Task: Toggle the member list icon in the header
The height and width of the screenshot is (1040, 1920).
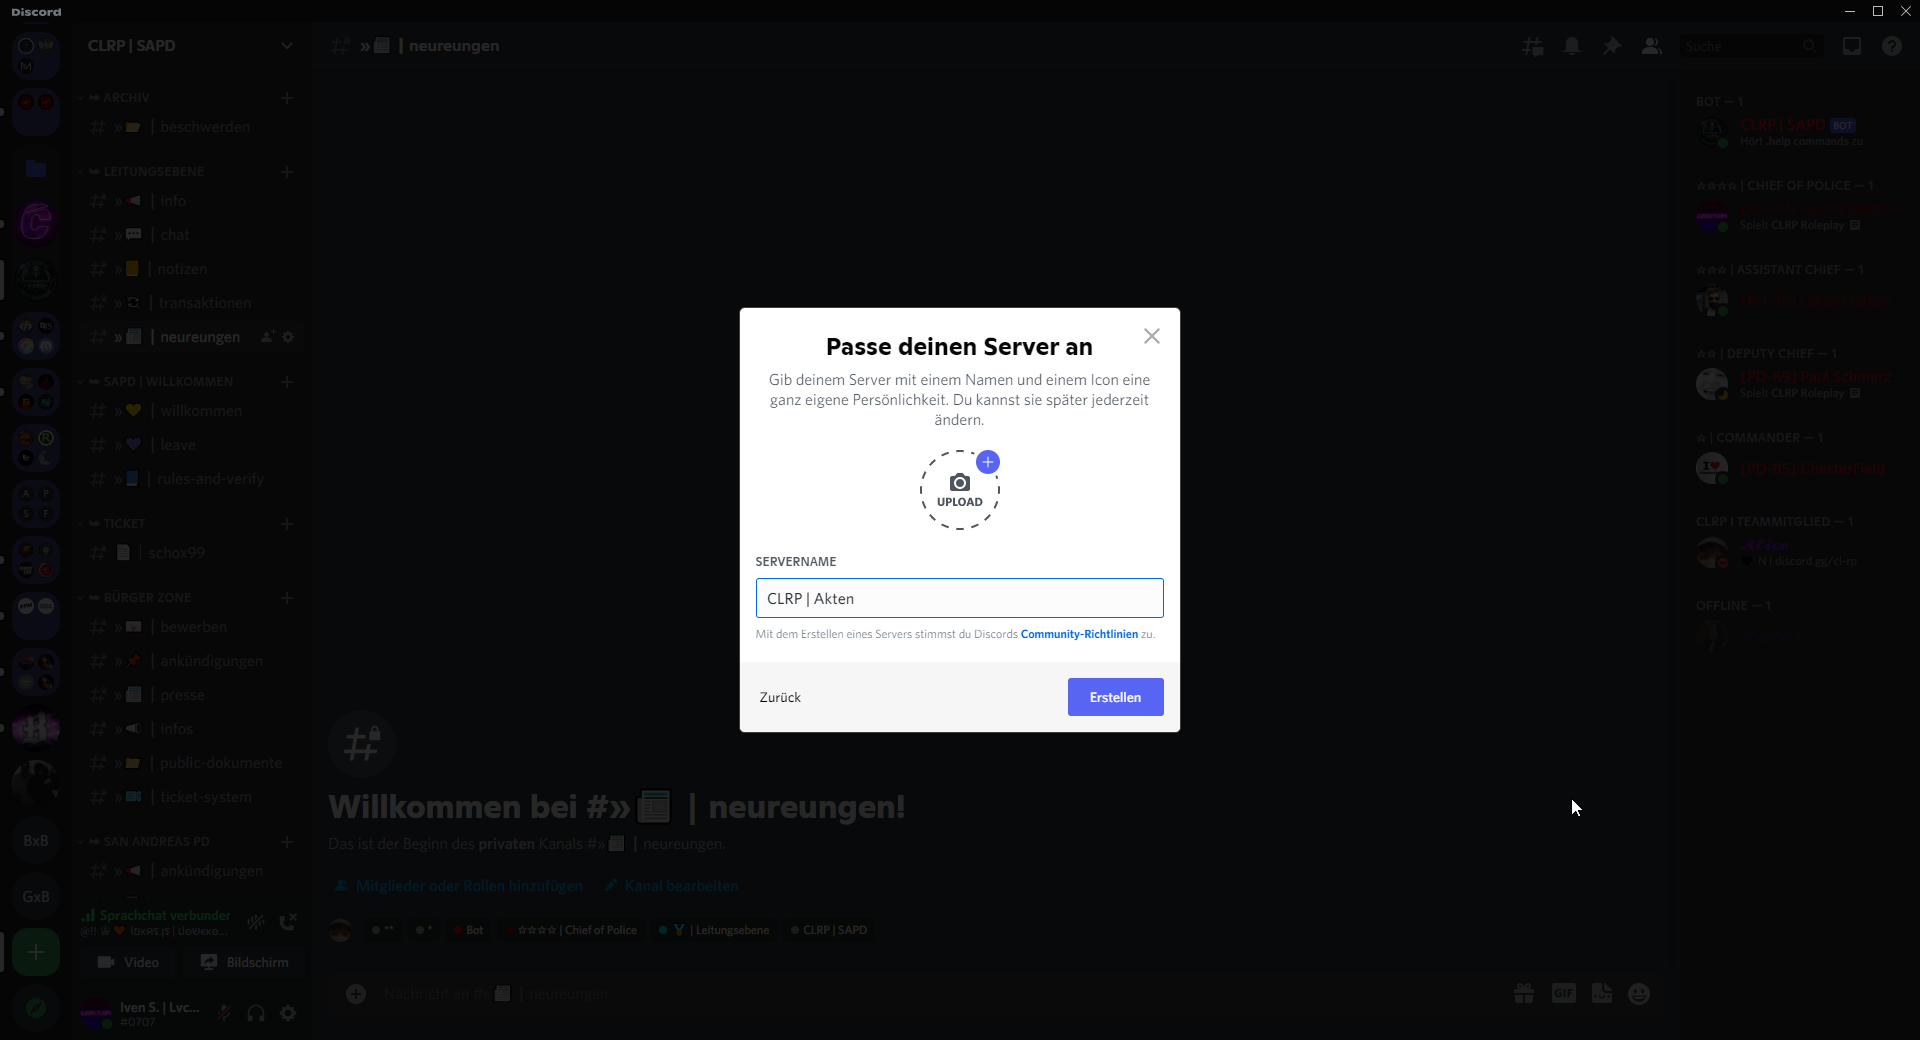Action: [1651, 46]
